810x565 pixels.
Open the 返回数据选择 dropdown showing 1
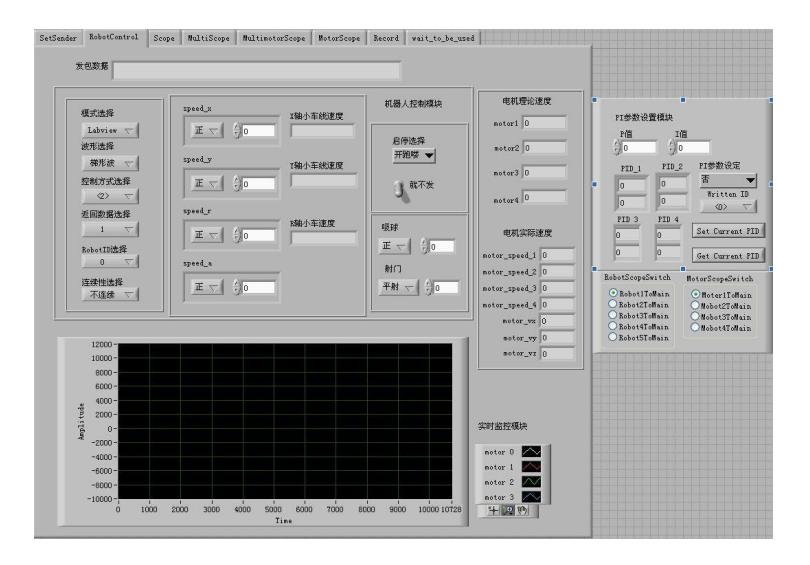click(110, 229)
